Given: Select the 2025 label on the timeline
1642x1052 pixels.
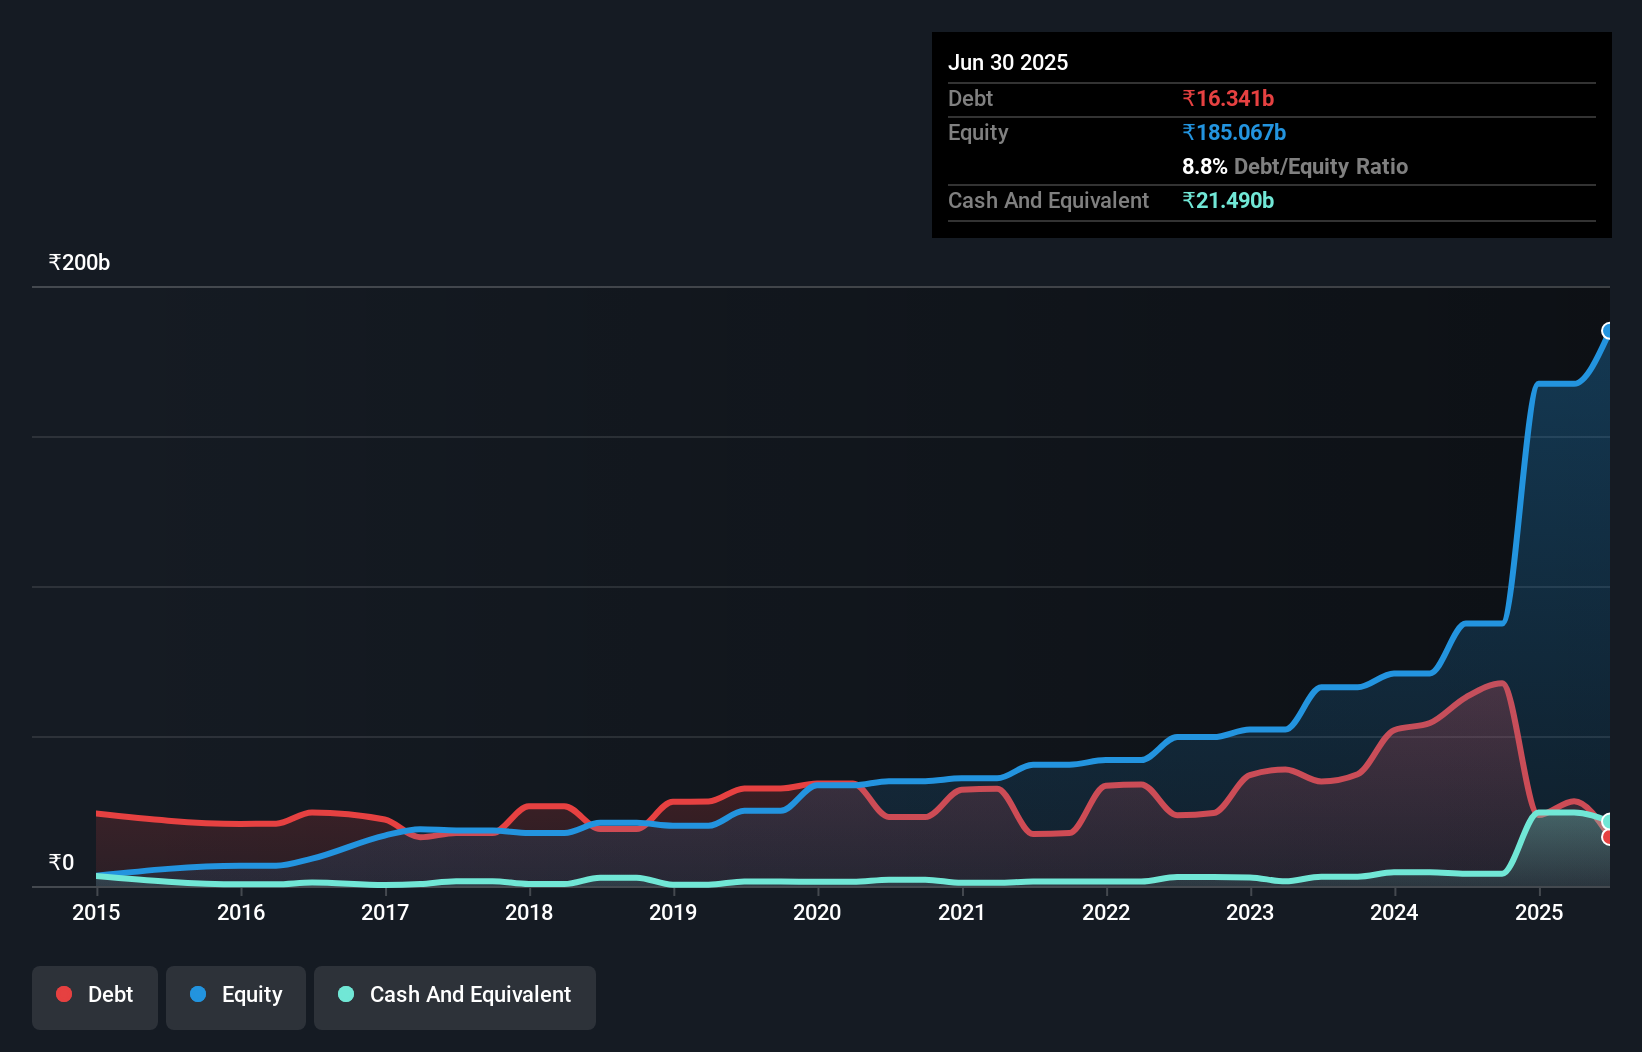Looking at the screenshot, I should pos(1540,912).
